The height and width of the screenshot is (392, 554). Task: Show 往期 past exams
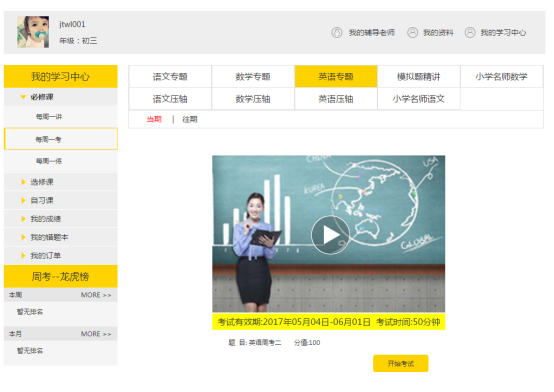[x=190, y=119]
